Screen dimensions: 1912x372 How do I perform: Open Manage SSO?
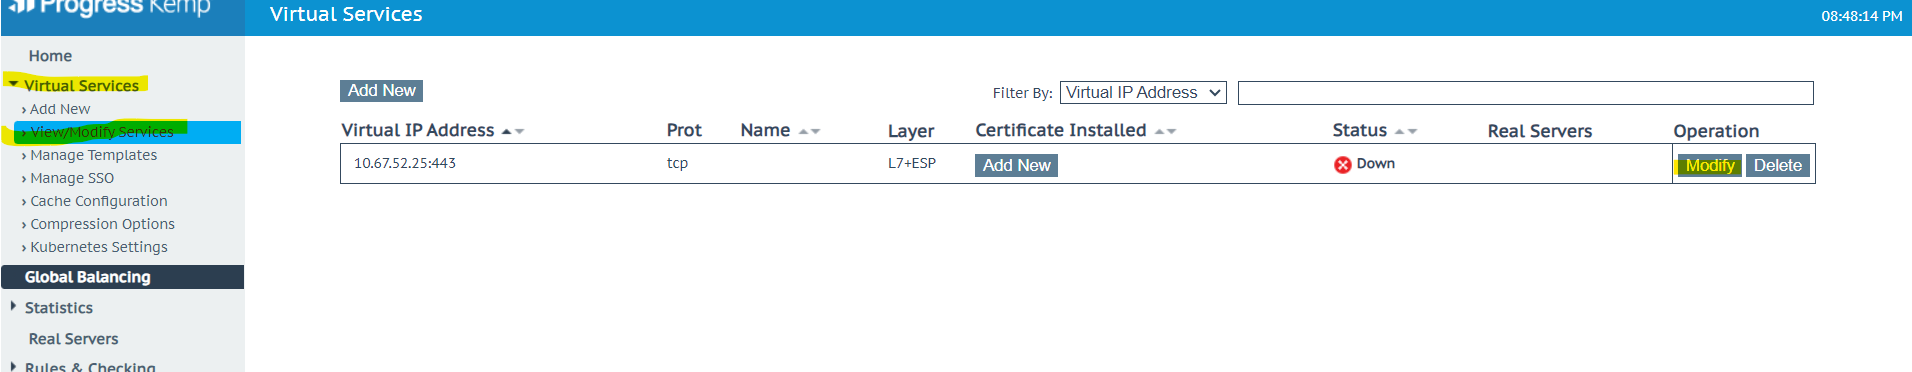tap(72, 178)
